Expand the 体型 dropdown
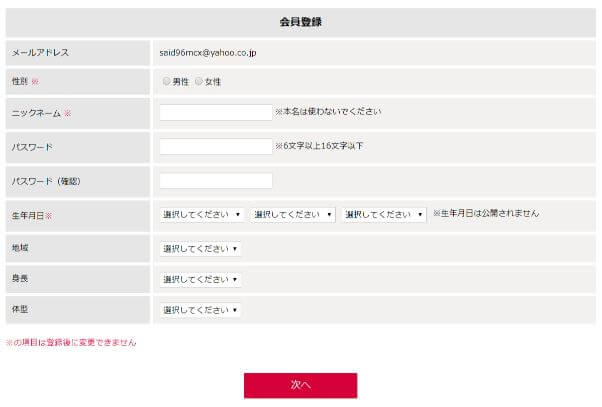The image size is (602, 407). (200, 310)
